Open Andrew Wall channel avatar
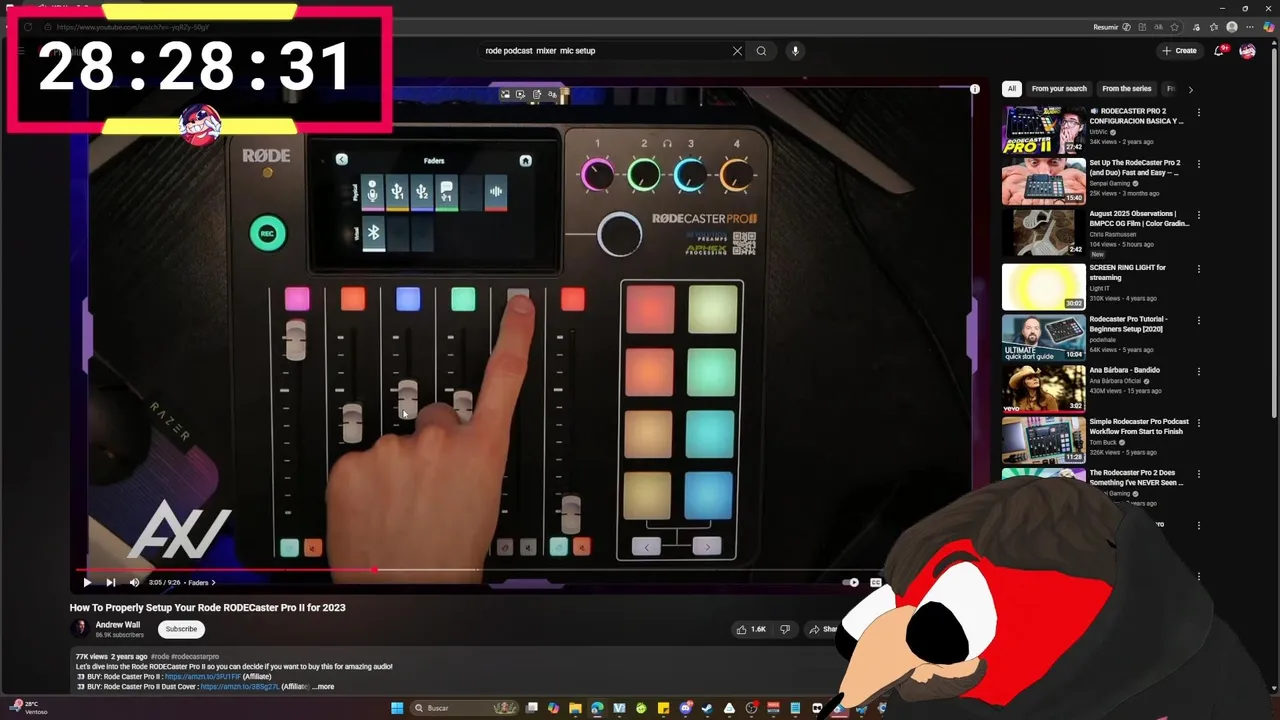Image resolution: width=1280 pixels, height=720 pixels. click(80, 629)
